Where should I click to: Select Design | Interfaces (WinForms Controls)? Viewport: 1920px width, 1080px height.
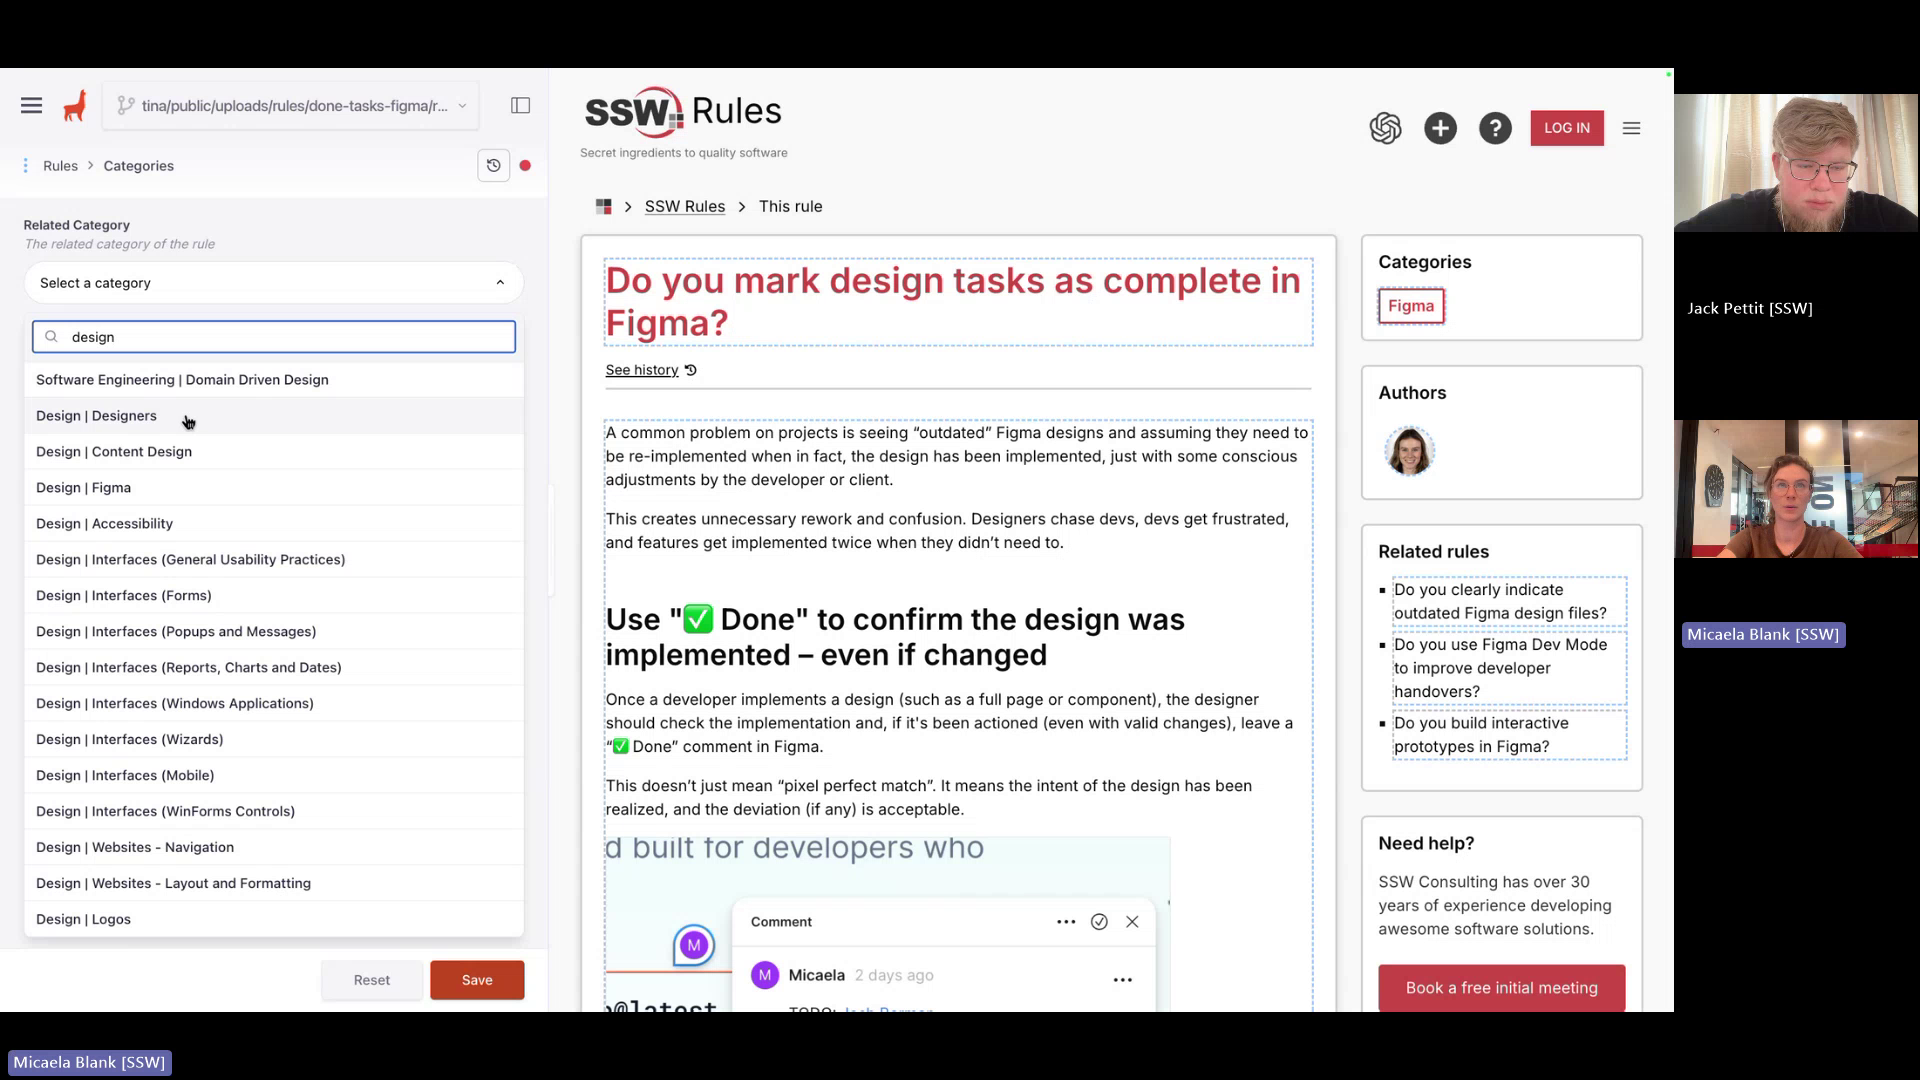[x=273, y=812]
